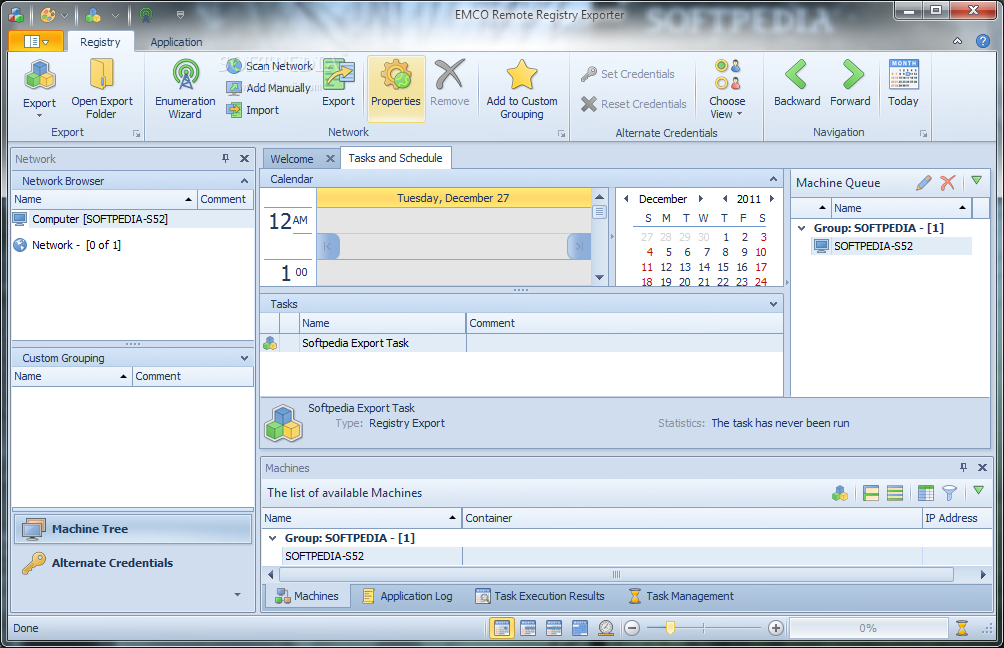Screen dimensions: 1004x648
Task: Switch to the Registry ribbon tab
Action: [101, 42]
